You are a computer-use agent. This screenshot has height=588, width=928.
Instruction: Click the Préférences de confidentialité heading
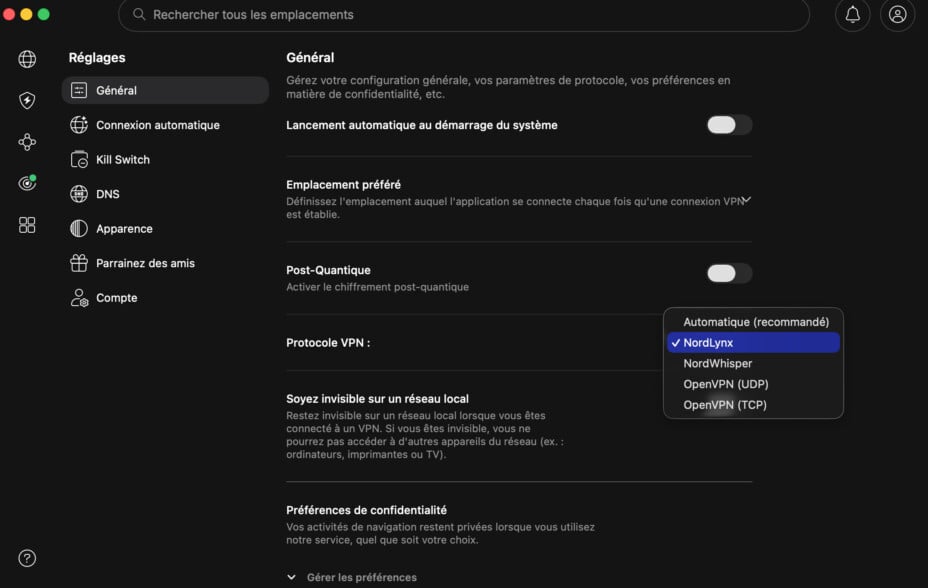pyautogui.click(x=366, y=510)
